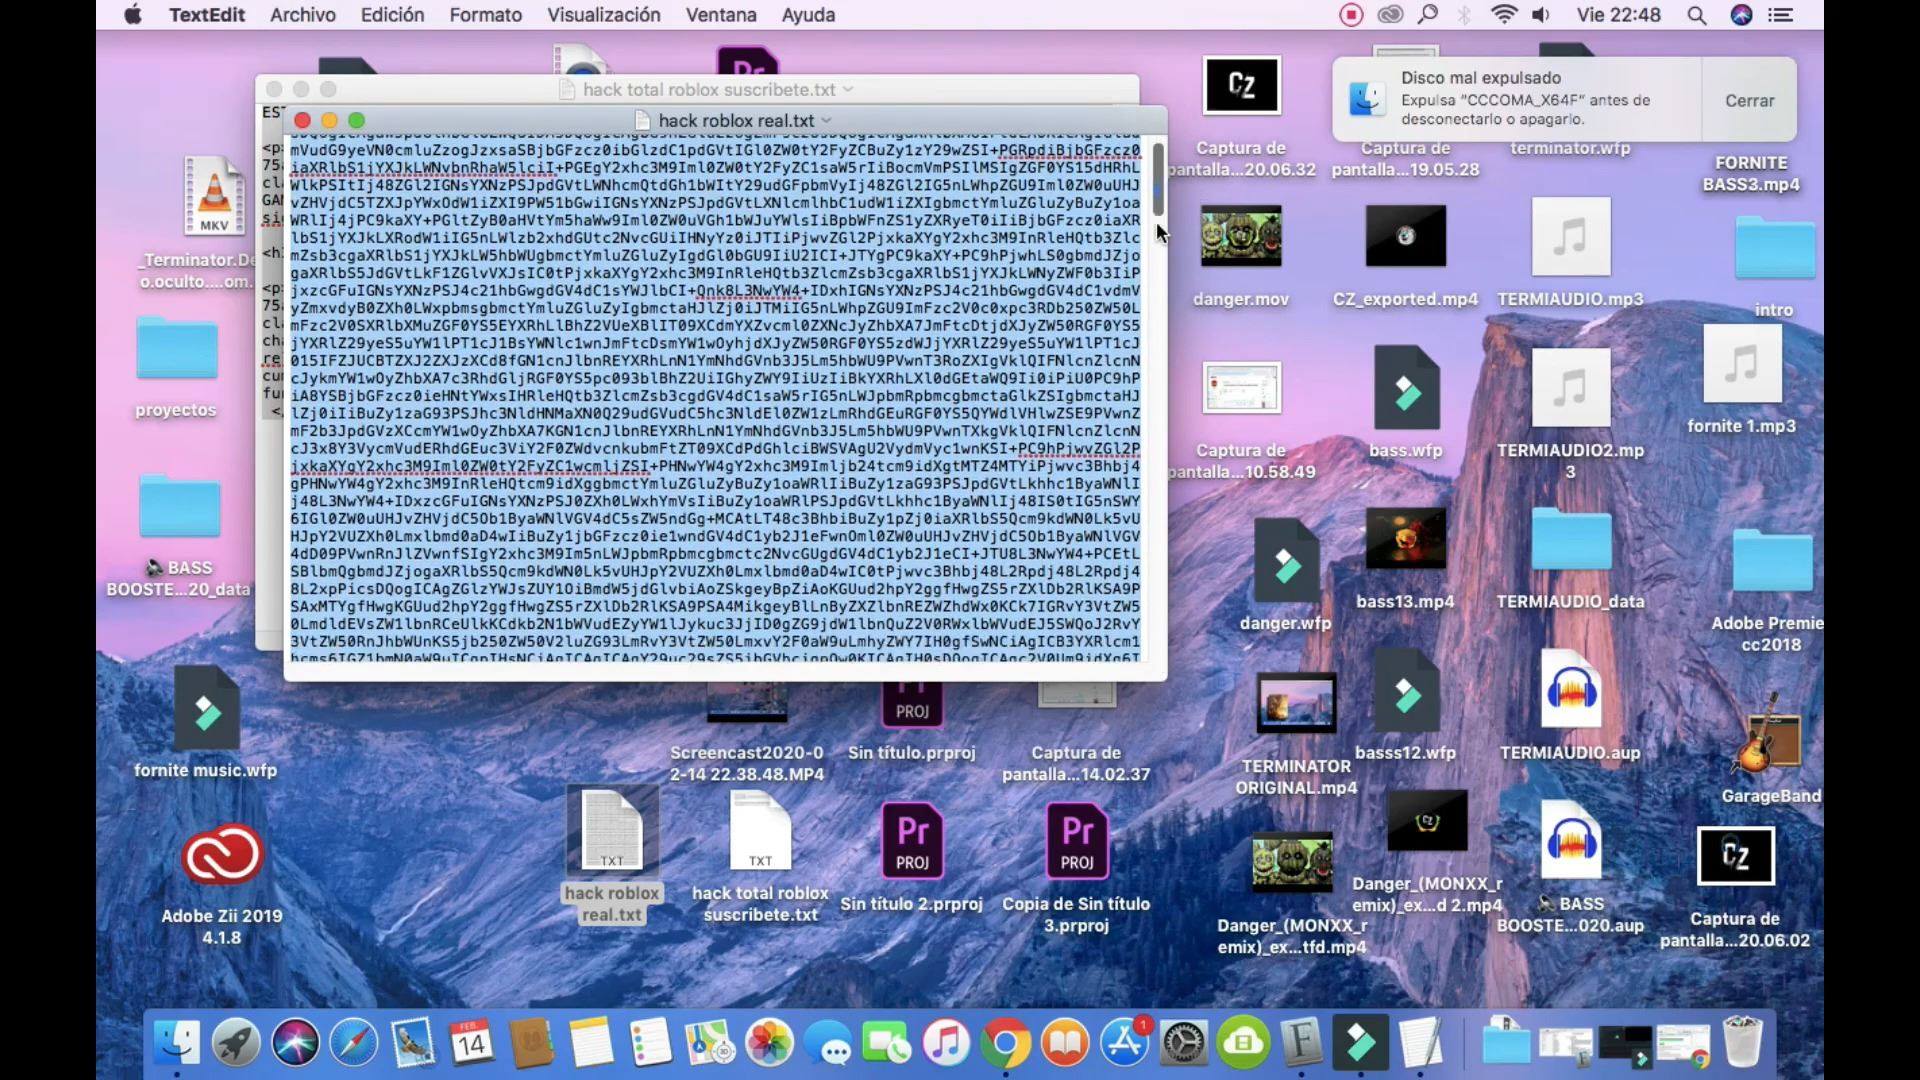The image size is (1920, 1080).
Task: Click Cerrar on the disk notification
Action: 1749,100
